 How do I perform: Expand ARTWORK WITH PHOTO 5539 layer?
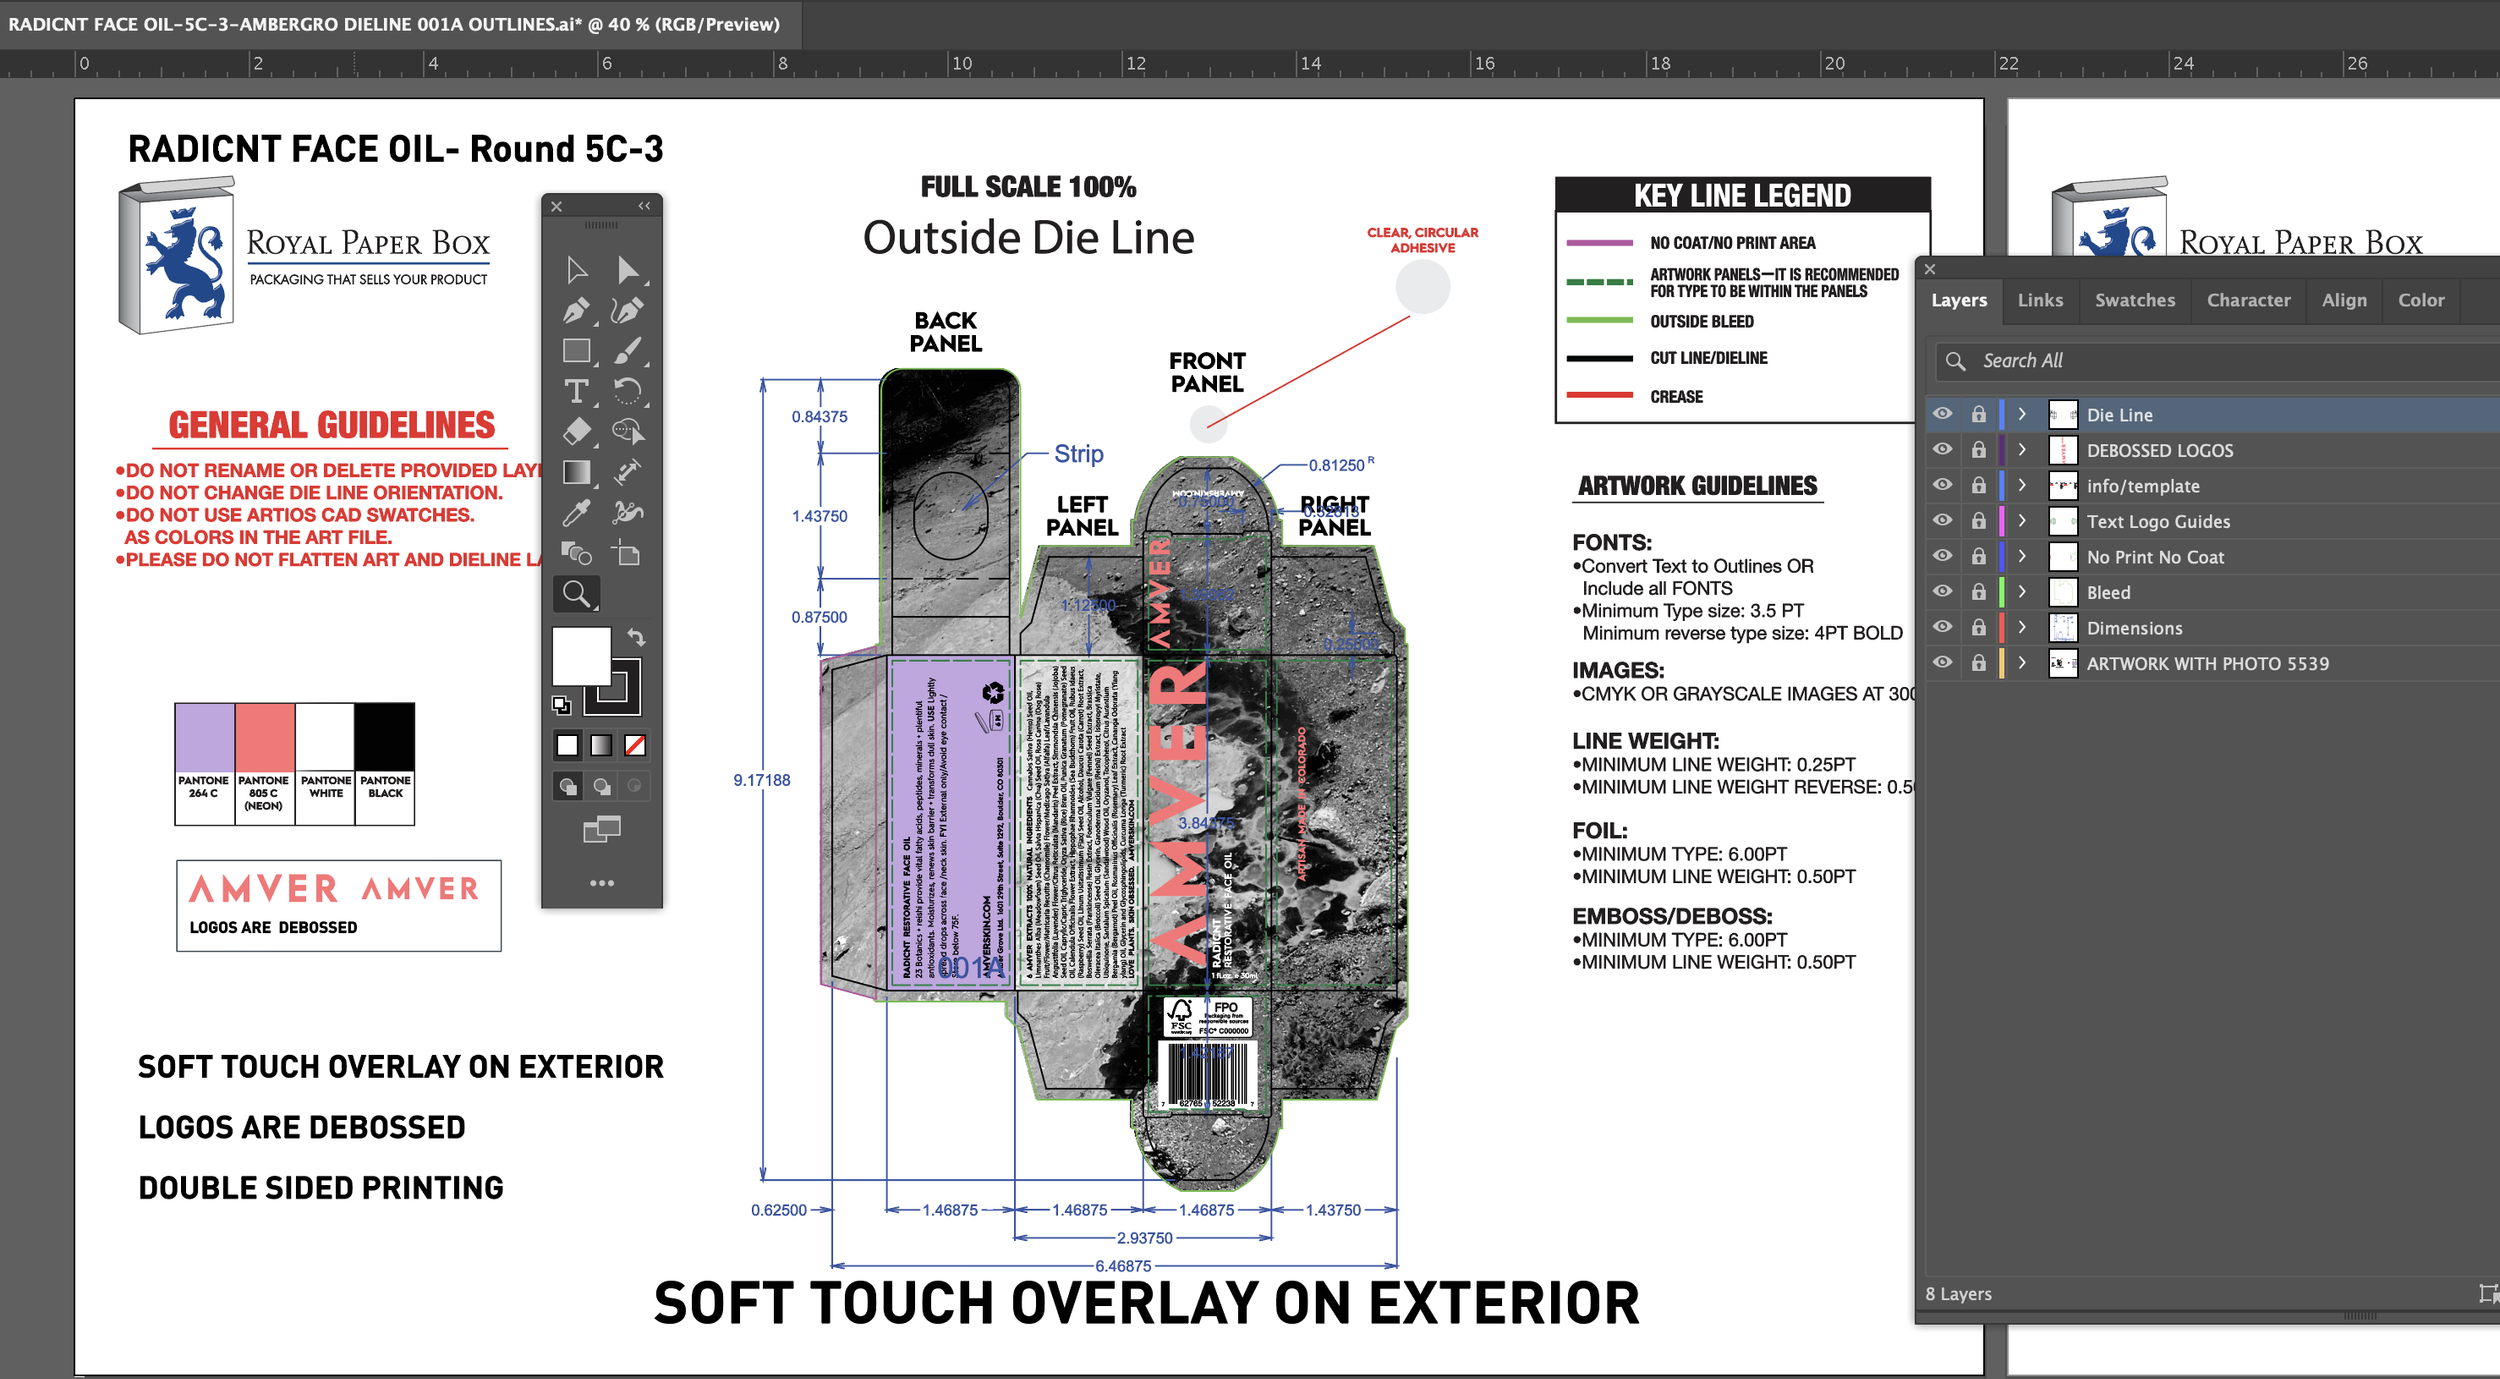coord(2022,663)
